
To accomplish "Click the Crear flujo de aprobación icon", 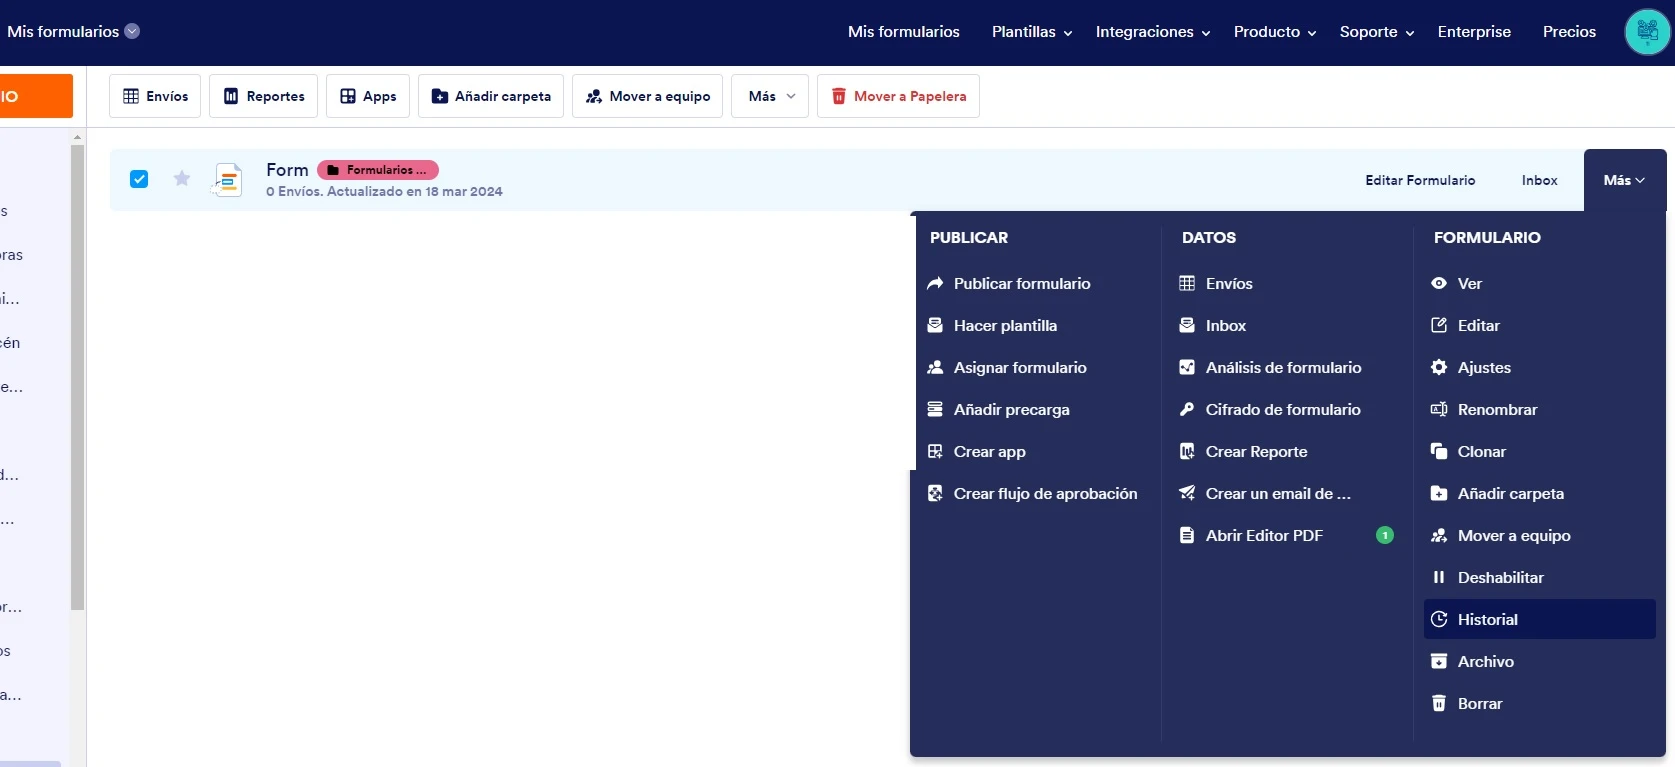I will (935, 493).
